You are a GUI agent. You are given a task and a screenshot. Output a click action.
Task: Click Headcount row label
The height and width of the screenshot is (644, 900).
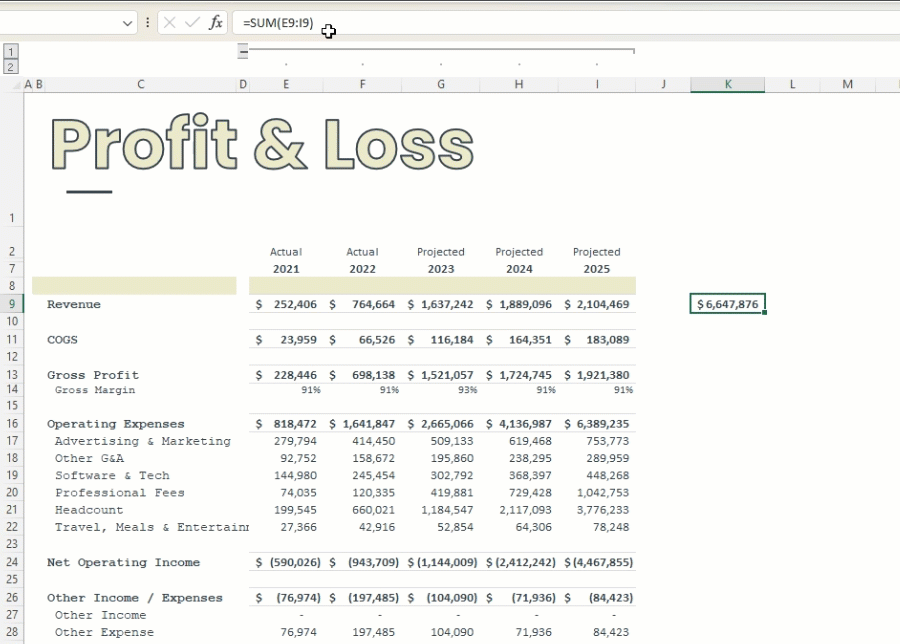pos(89,510)
